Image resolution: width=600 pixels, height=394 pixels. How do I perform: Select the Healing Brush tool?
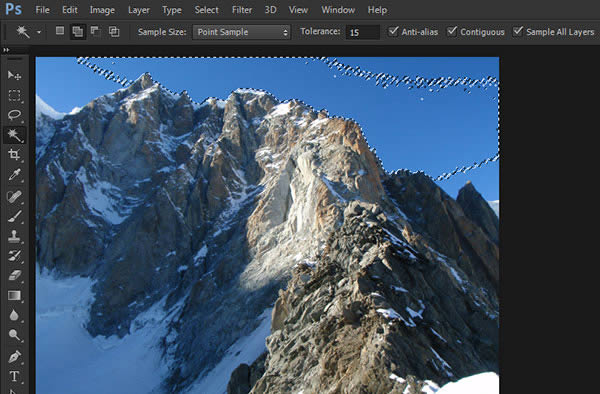tap(14, 196)
